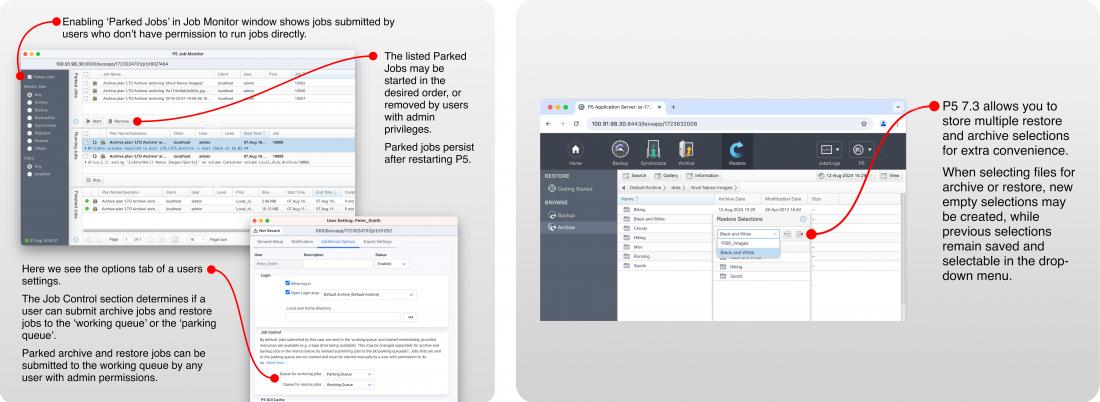
Task: Open the View toolbar button
Action: point(890,175)
